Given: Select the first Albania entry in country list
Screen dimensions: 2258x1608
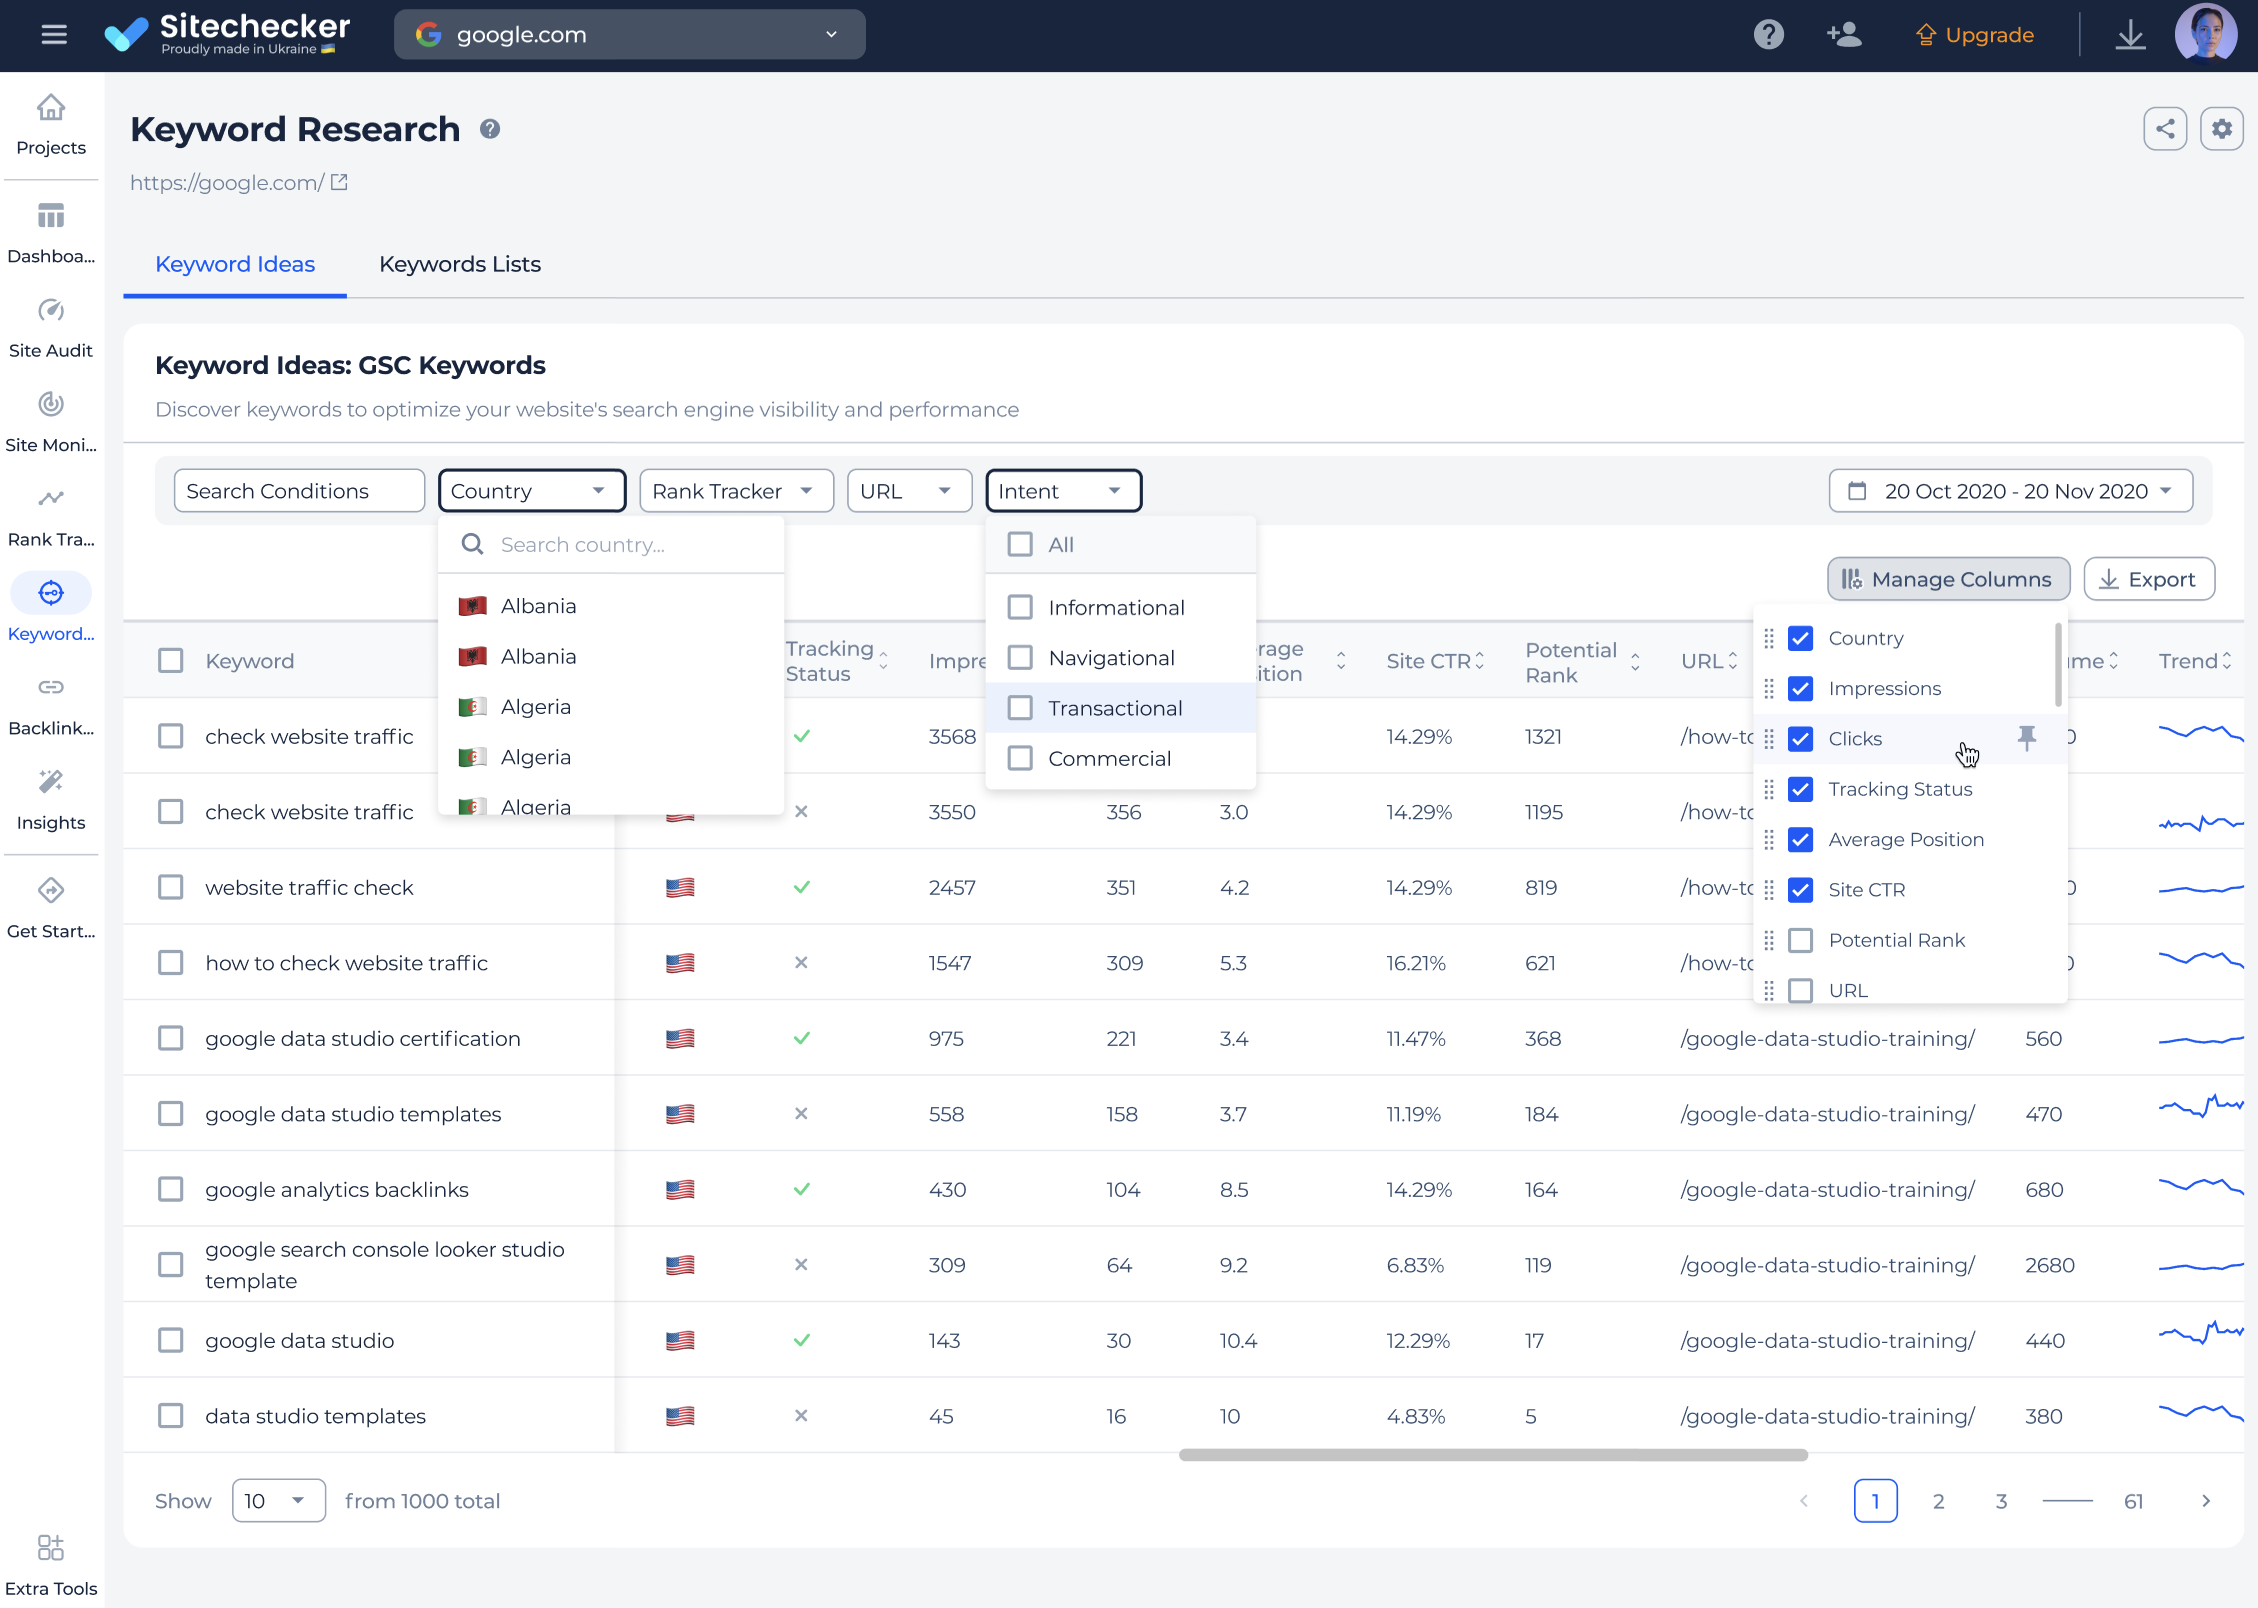Looking at the screenshot, I should [x=611, y=606].
